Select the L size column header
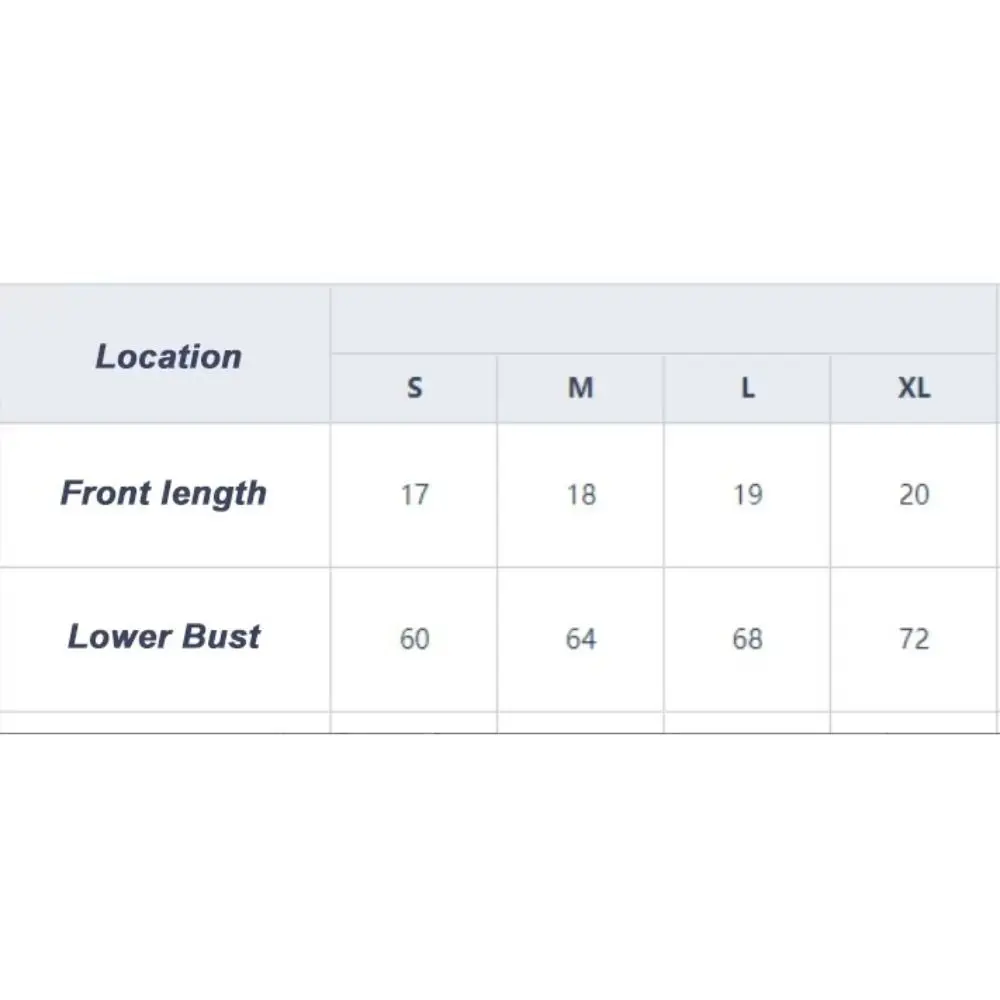This screenshot has height=1000, width=1000. [747, 388]
